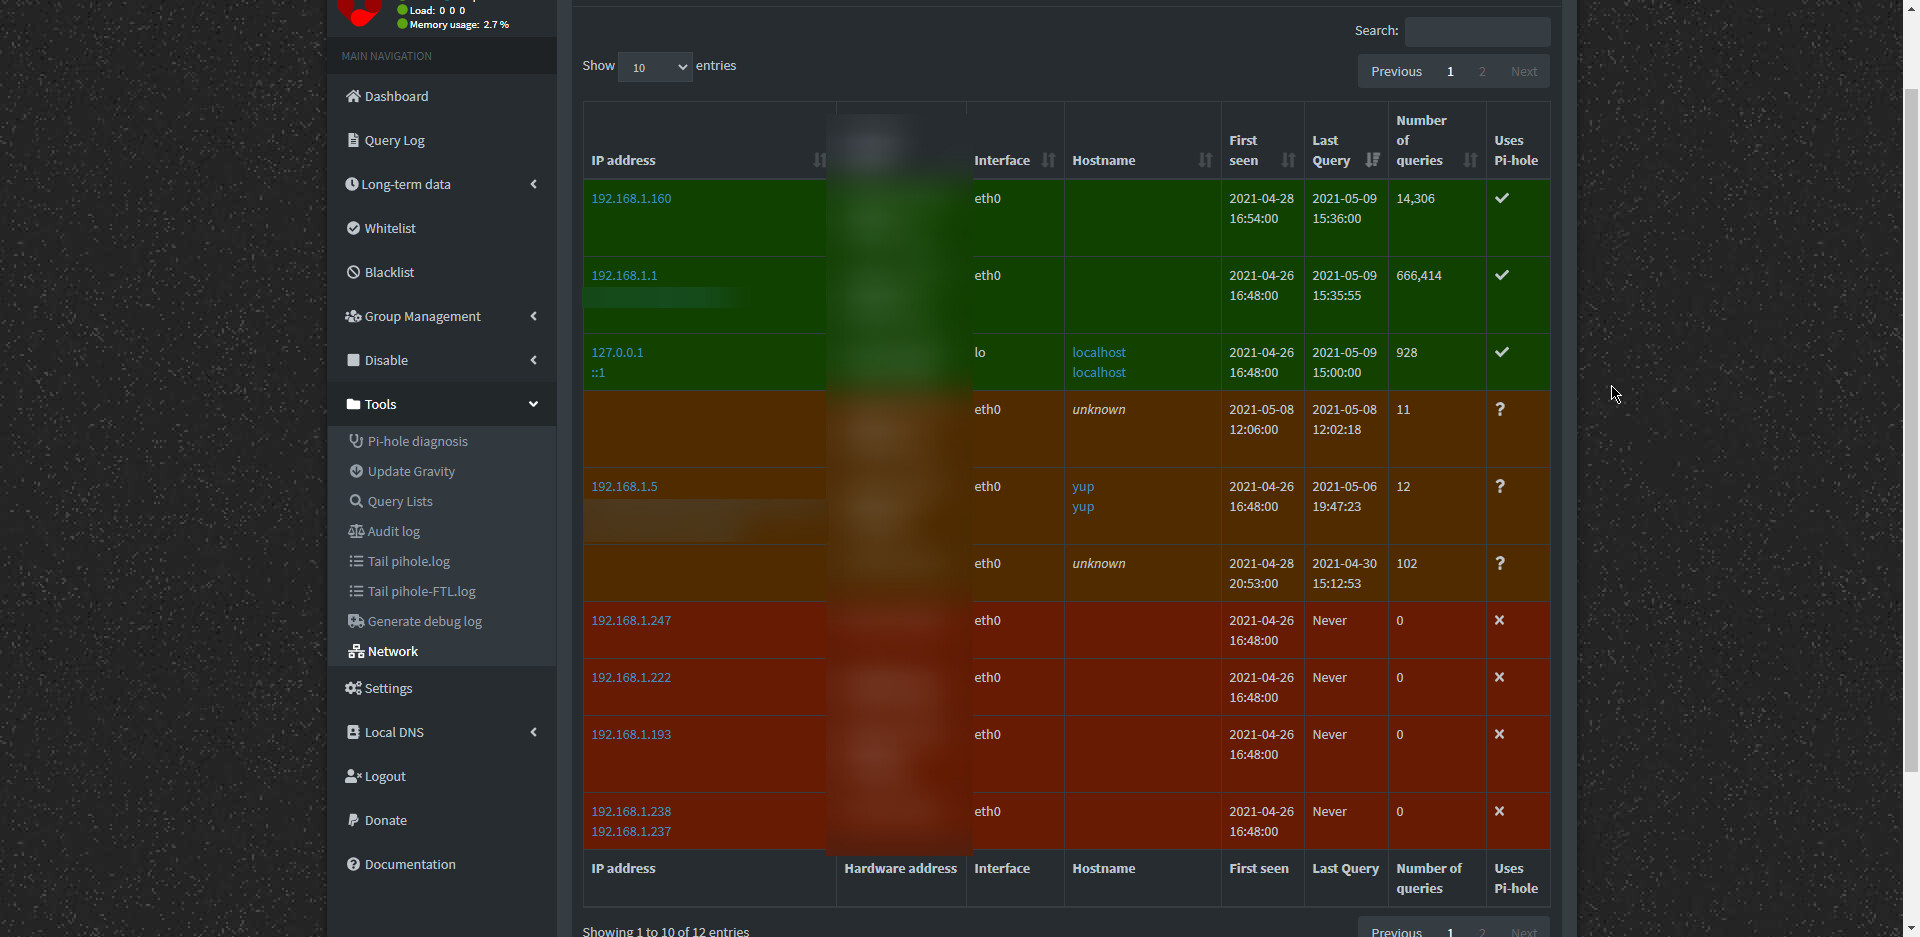This screenshot has width=1920, height=937.
Task: Go to Previous page at top
Action: click(x=1396, y=71)
